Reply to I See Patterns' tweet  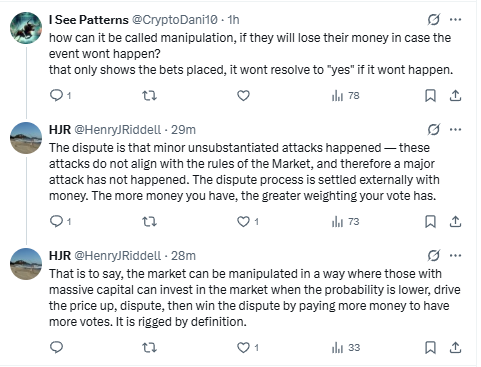click(x=60, y=96)
